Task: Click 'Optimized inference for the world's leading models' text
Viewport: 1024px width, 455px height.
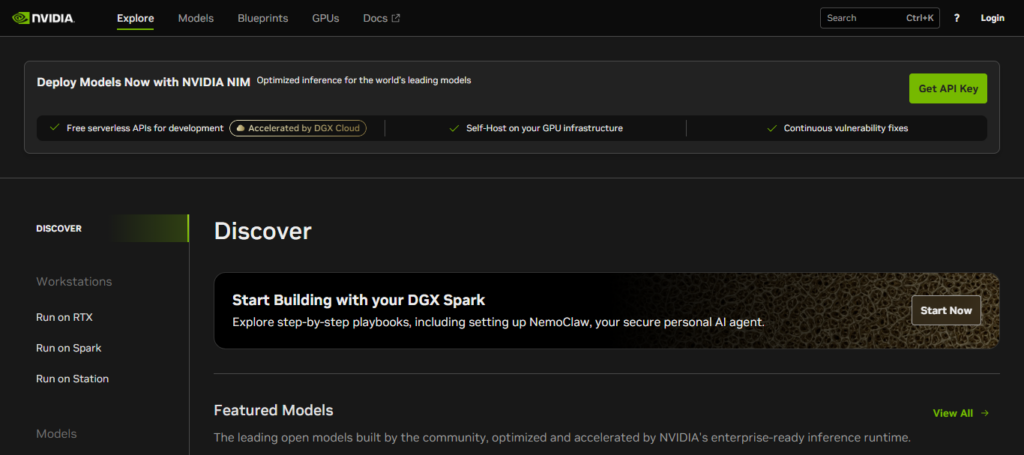Action: (364, 80)
